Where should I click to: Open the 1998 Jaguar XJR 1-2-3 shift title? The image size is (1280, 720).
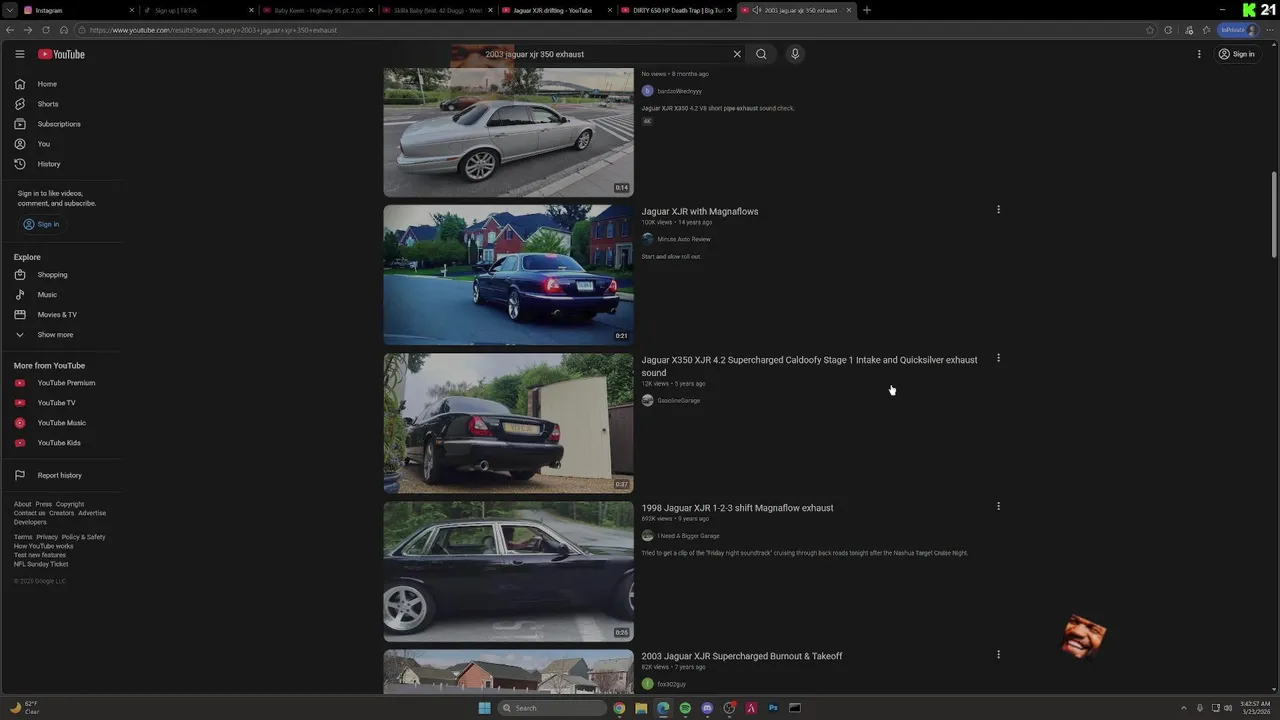[737, 508]
